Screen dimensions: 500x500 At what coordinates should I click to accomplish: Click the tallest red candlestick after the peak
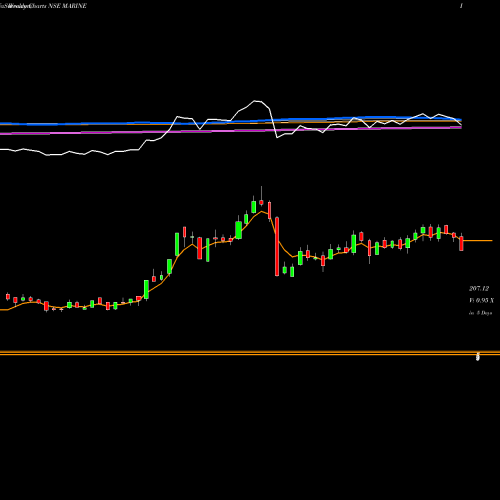pos(277,246)
